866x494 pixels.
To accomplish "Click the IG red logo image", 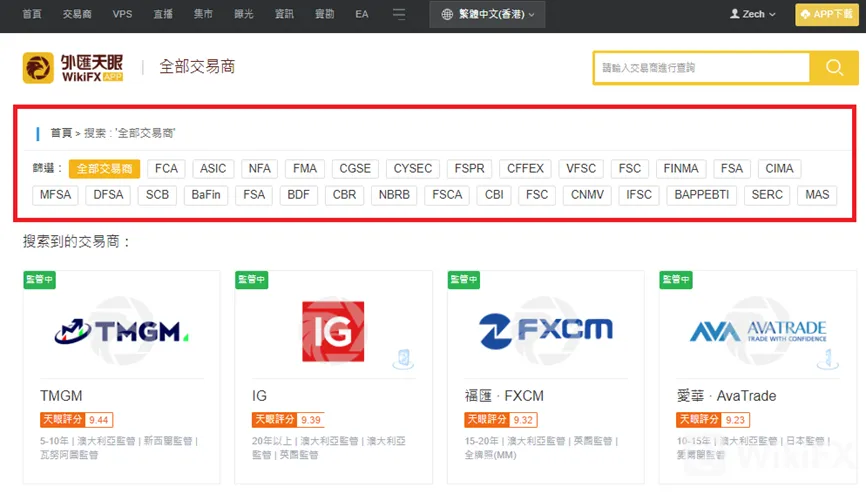I will coord(333,332).
